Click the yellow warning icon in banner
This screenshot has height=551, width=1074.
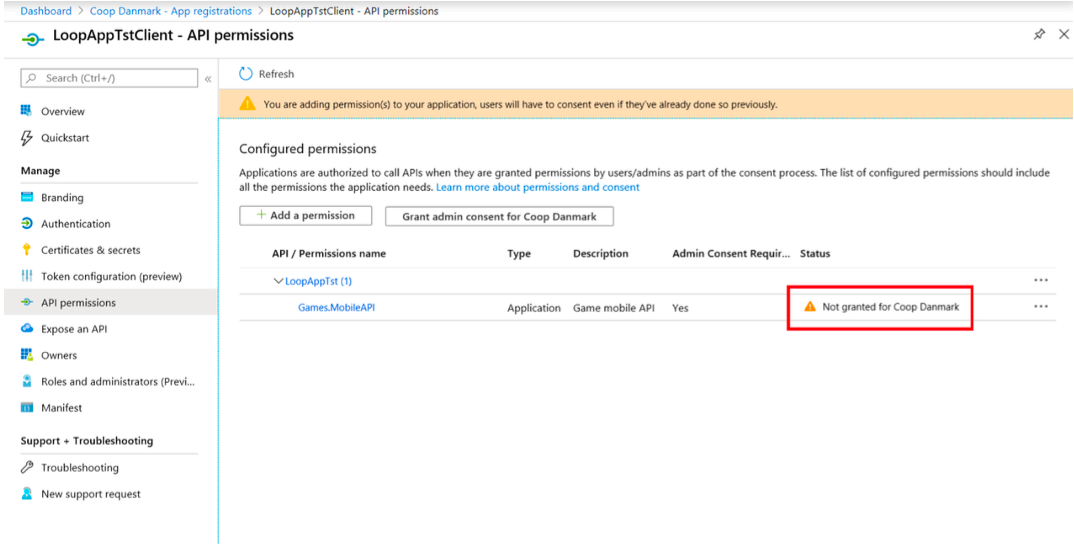247,104
